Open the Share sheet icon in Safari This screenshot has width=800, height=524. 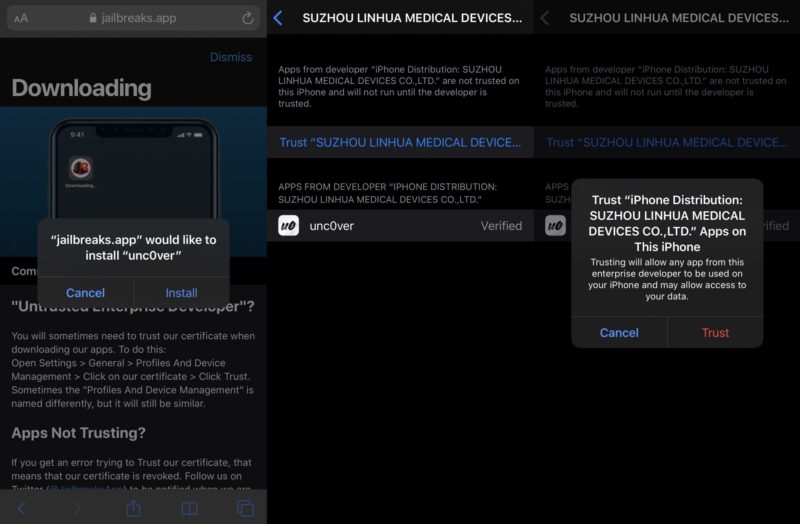click(x=133, y=509)
